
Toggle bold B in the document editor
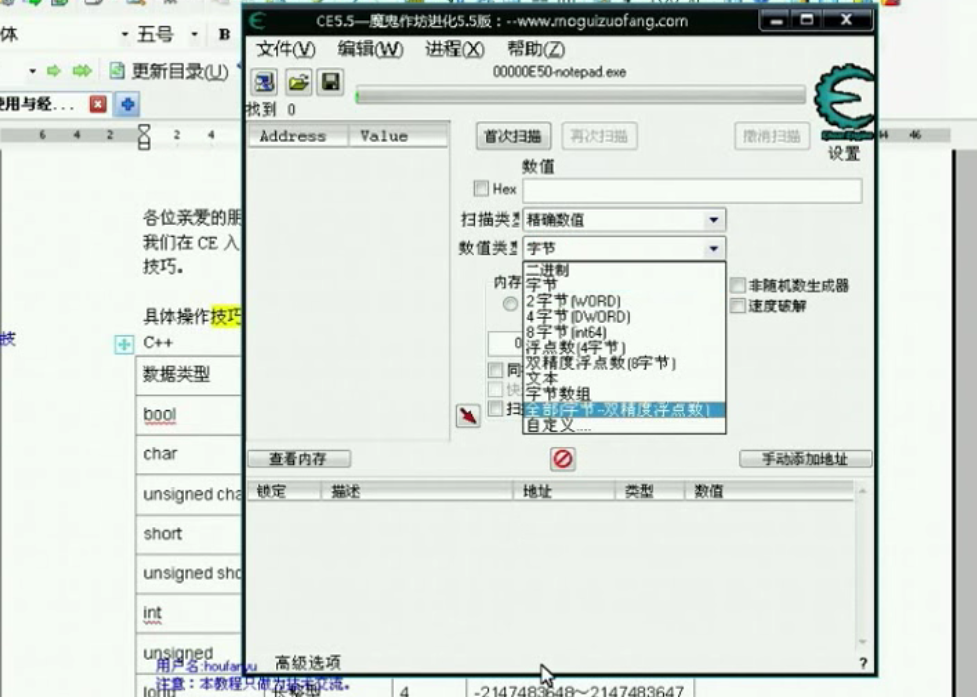[224, 35]
